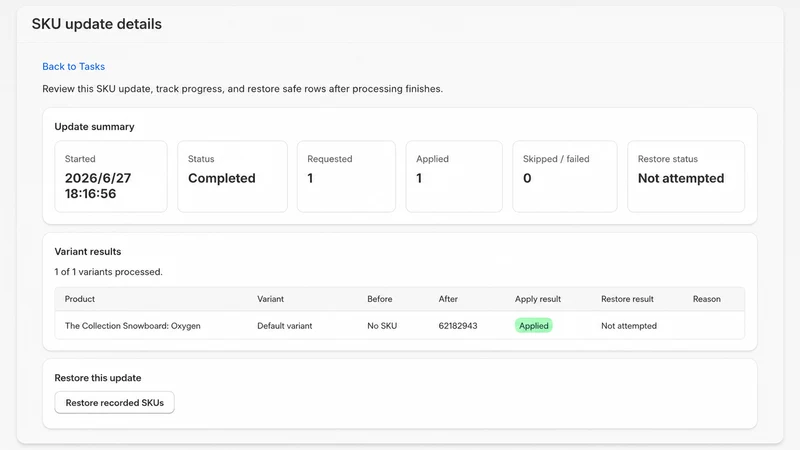
Task: Click the Not attempted restore status card value
Action: [681, 178]
